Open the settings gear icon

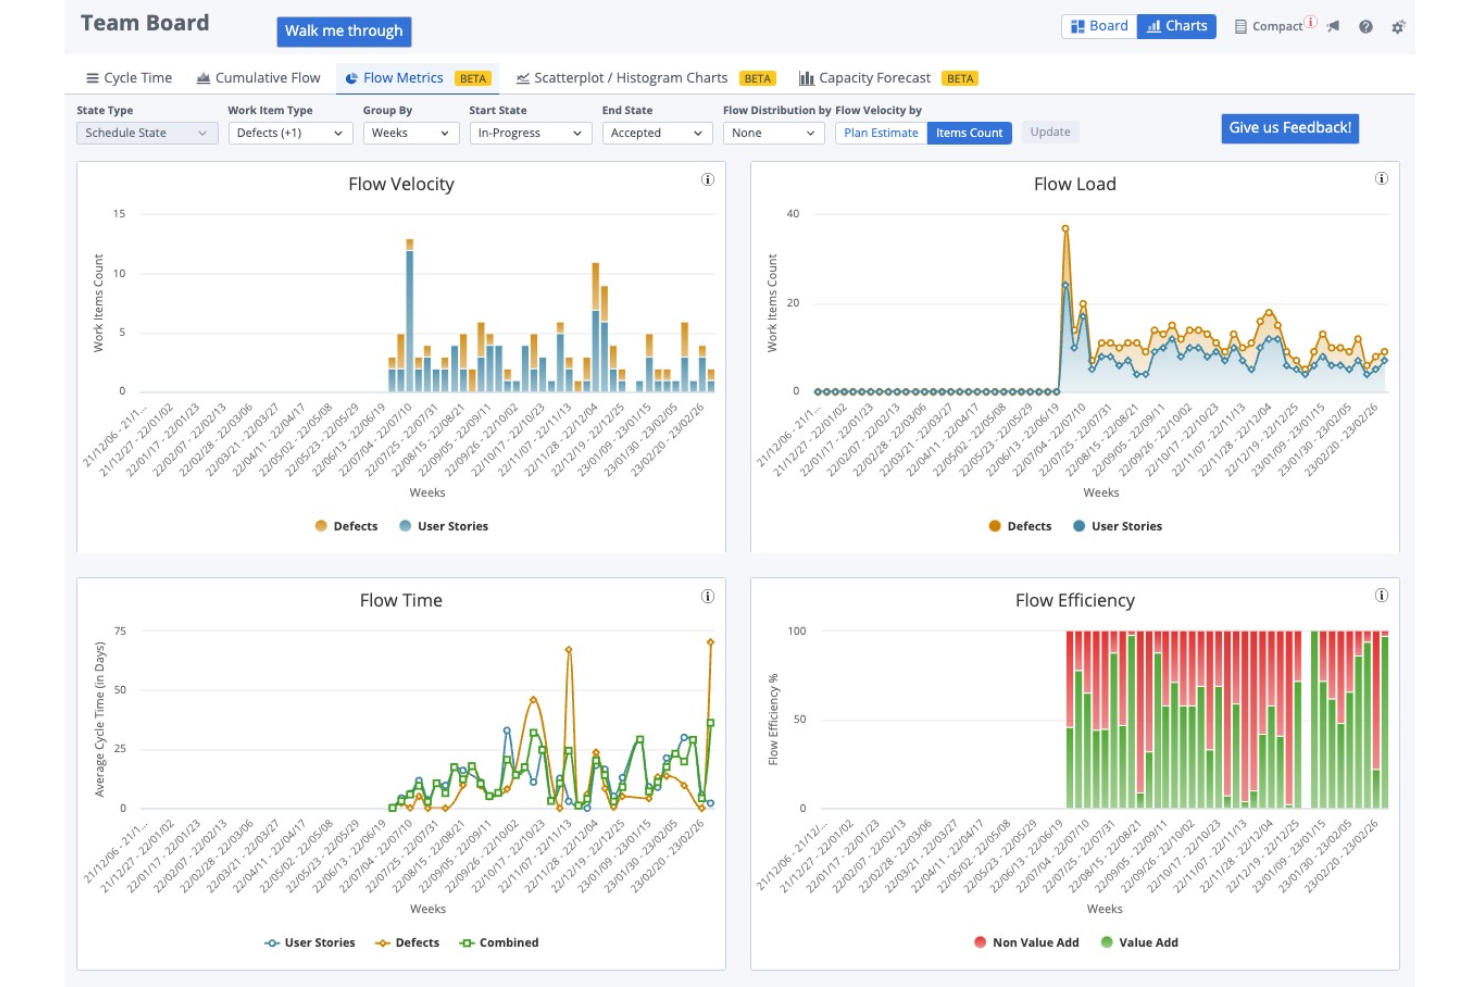(x=1398, y=27)
